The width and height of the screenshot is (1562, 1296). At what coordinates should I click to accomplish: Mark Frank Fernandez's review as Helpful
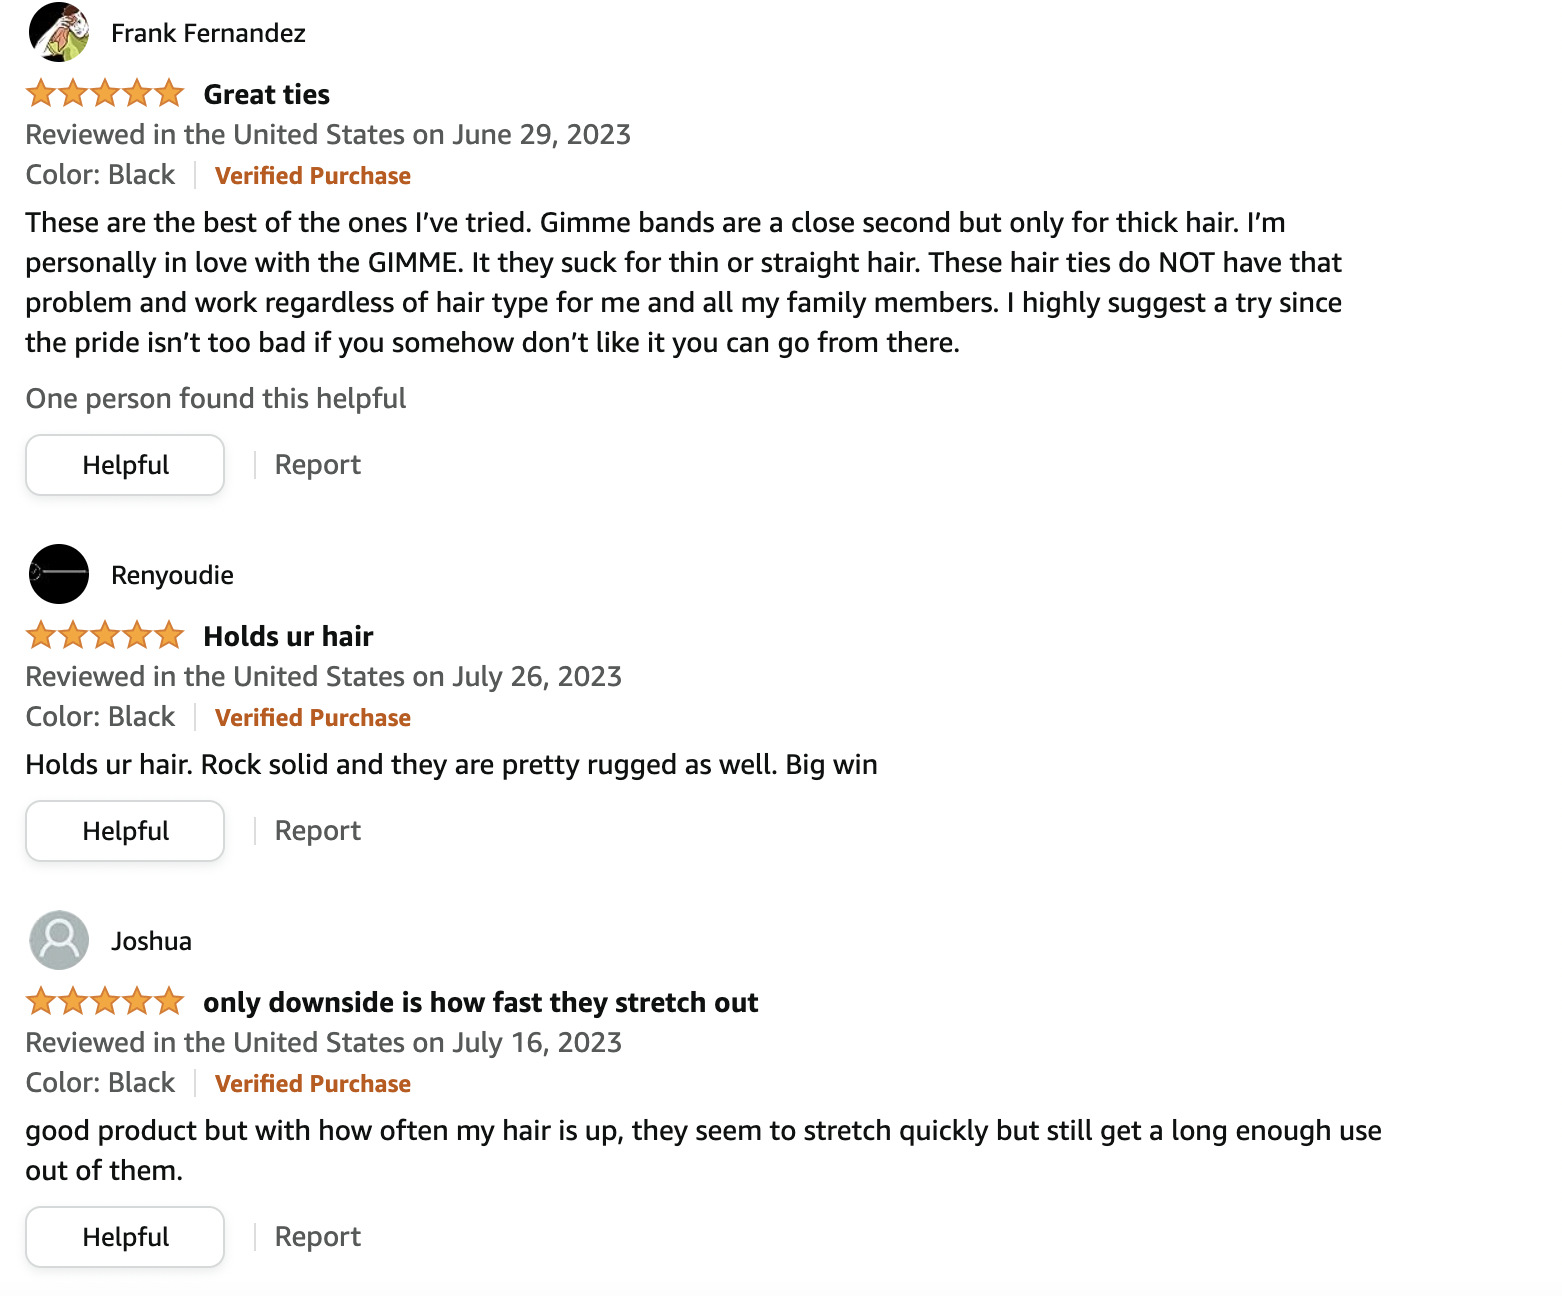[125, 465]
